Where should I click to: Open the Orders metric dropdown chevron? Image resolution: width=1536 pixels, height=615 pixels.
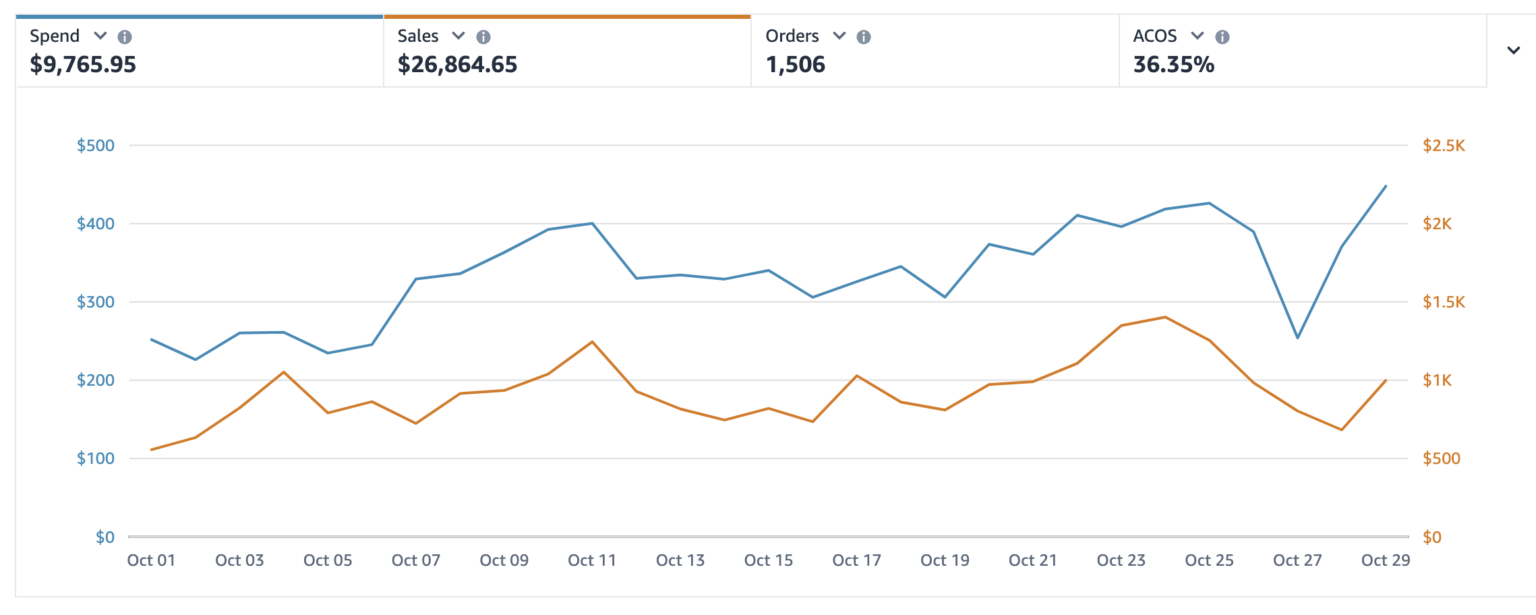click(x=839, y=36)
